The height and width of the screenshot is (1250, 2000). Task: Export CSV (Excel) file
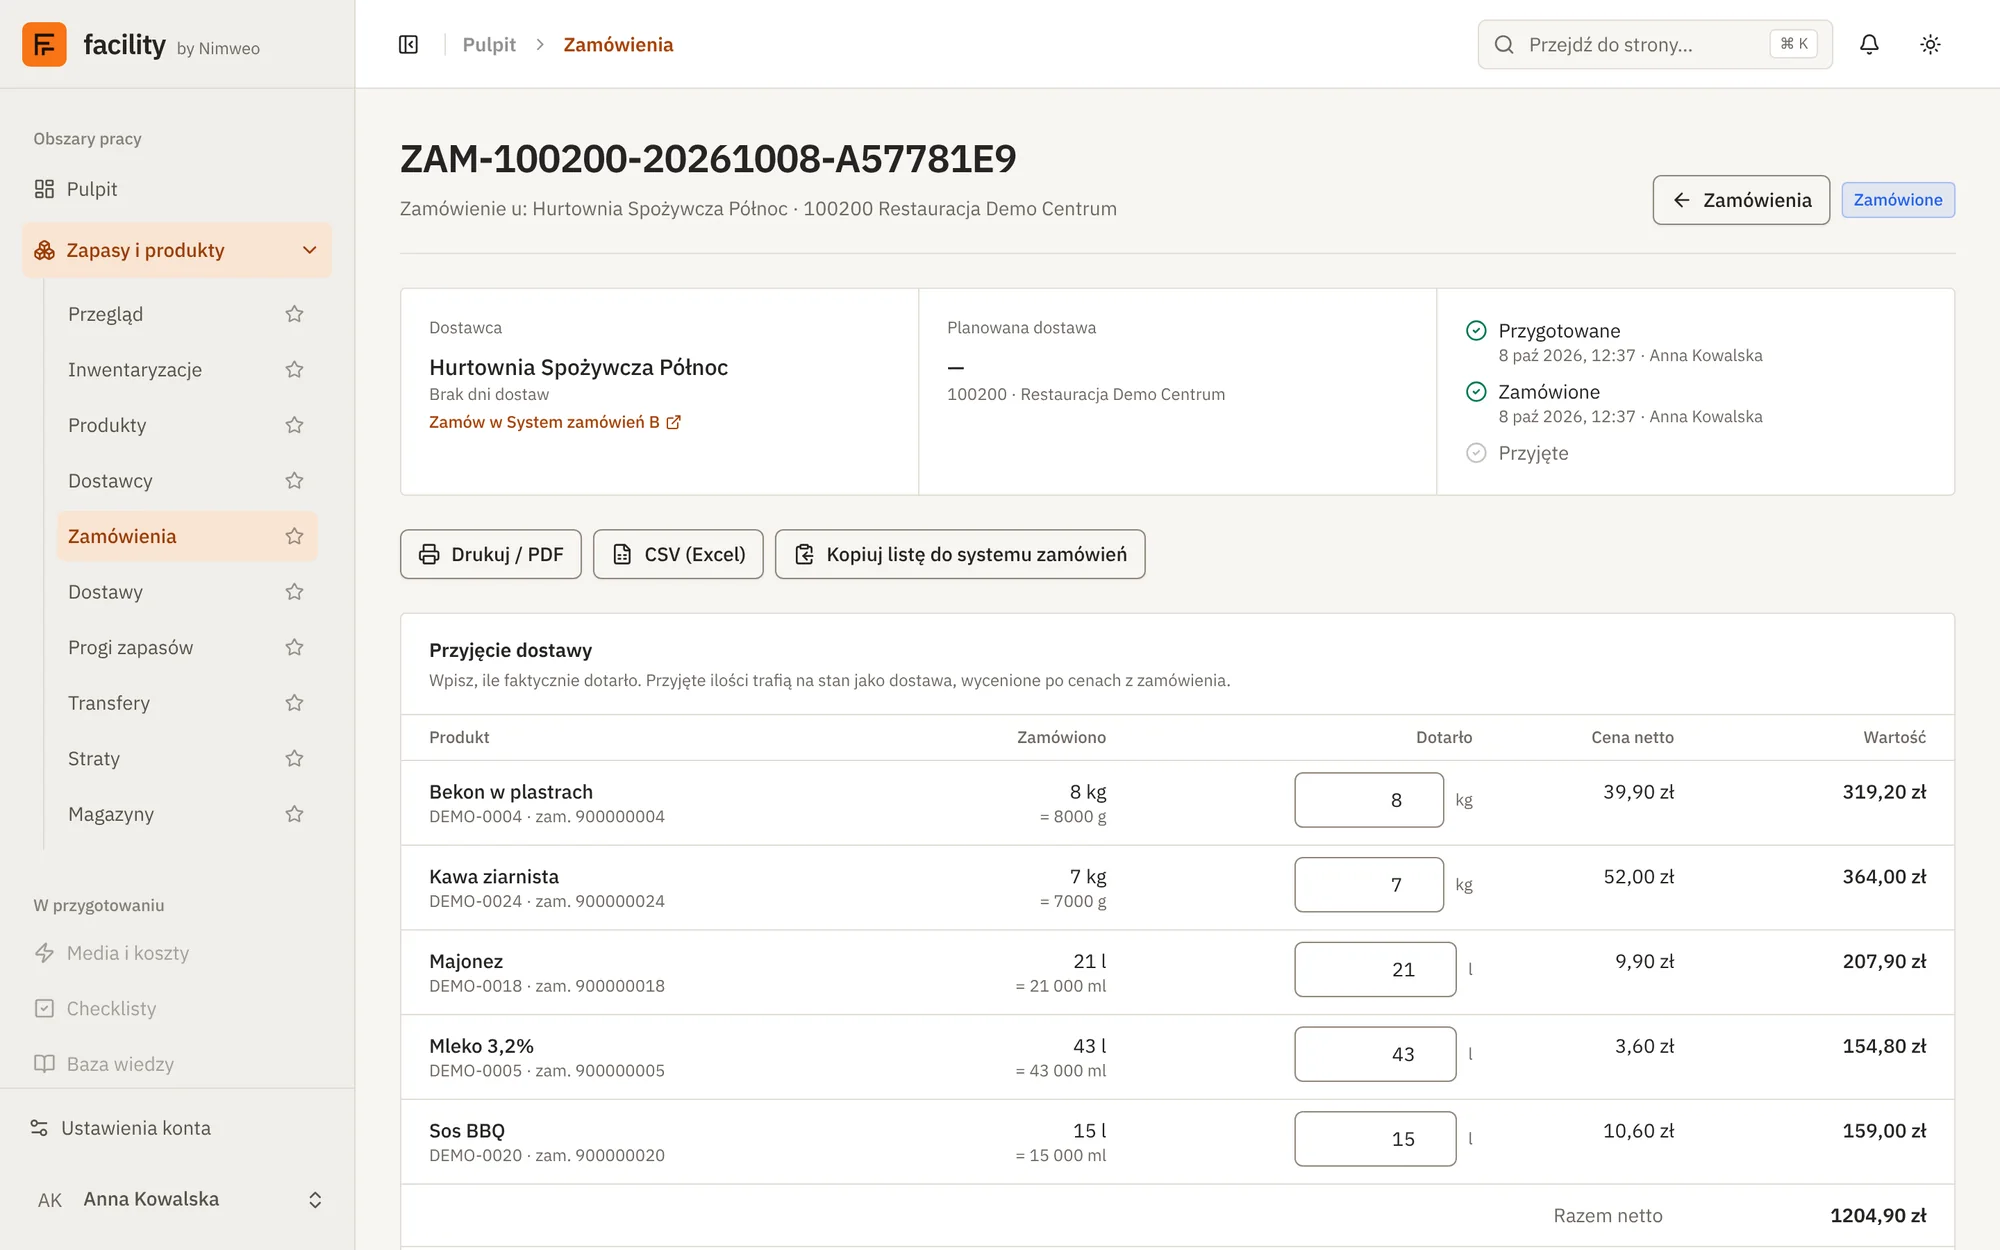(678, 554)
